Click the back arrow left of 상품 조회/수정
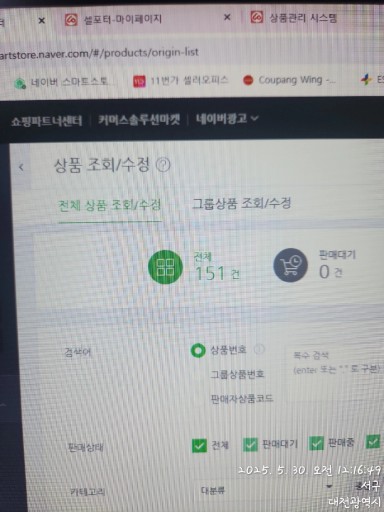Viewport: 384px width, 512px height. 21,167
